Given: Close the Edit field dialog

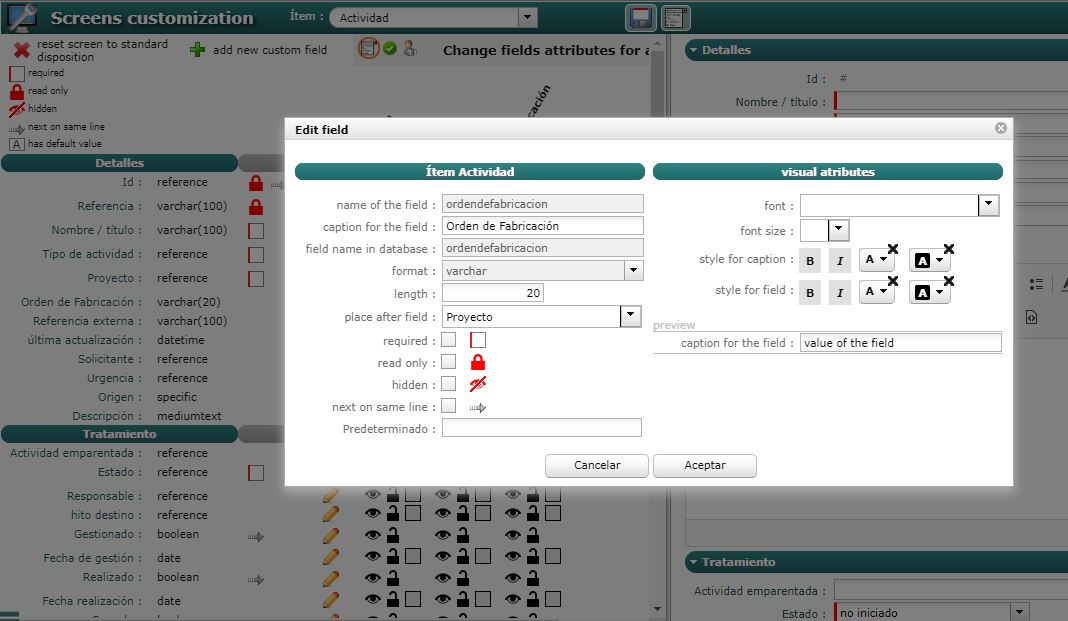Looking at the screenshot, I should pyautogui.click(x=1000, y=128).
